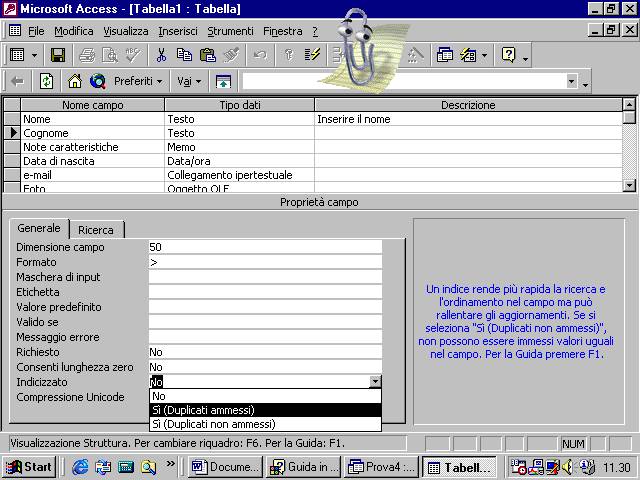Open the Indexes lightning icon
The height and width of the screenshot is (480, 640).
(x=312, y=55)
